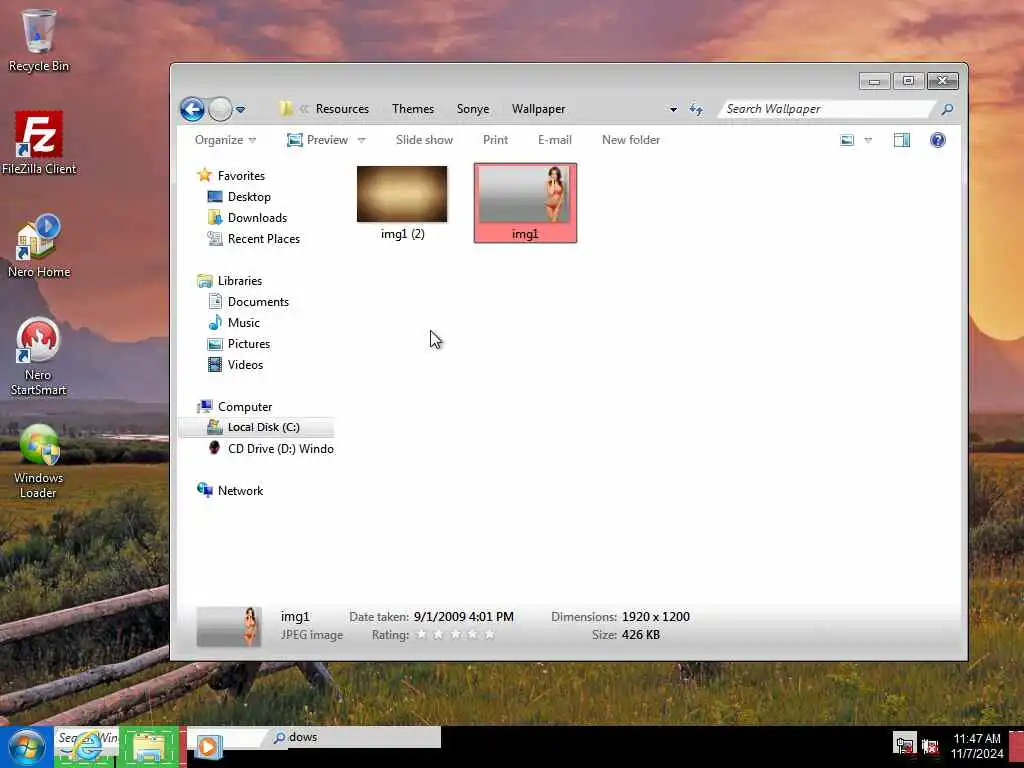The width and height of the screenshot is (1024, 768).
Task: Go back with the blue Back arrow
Action: pyautogui.click(x=192, y=109)
